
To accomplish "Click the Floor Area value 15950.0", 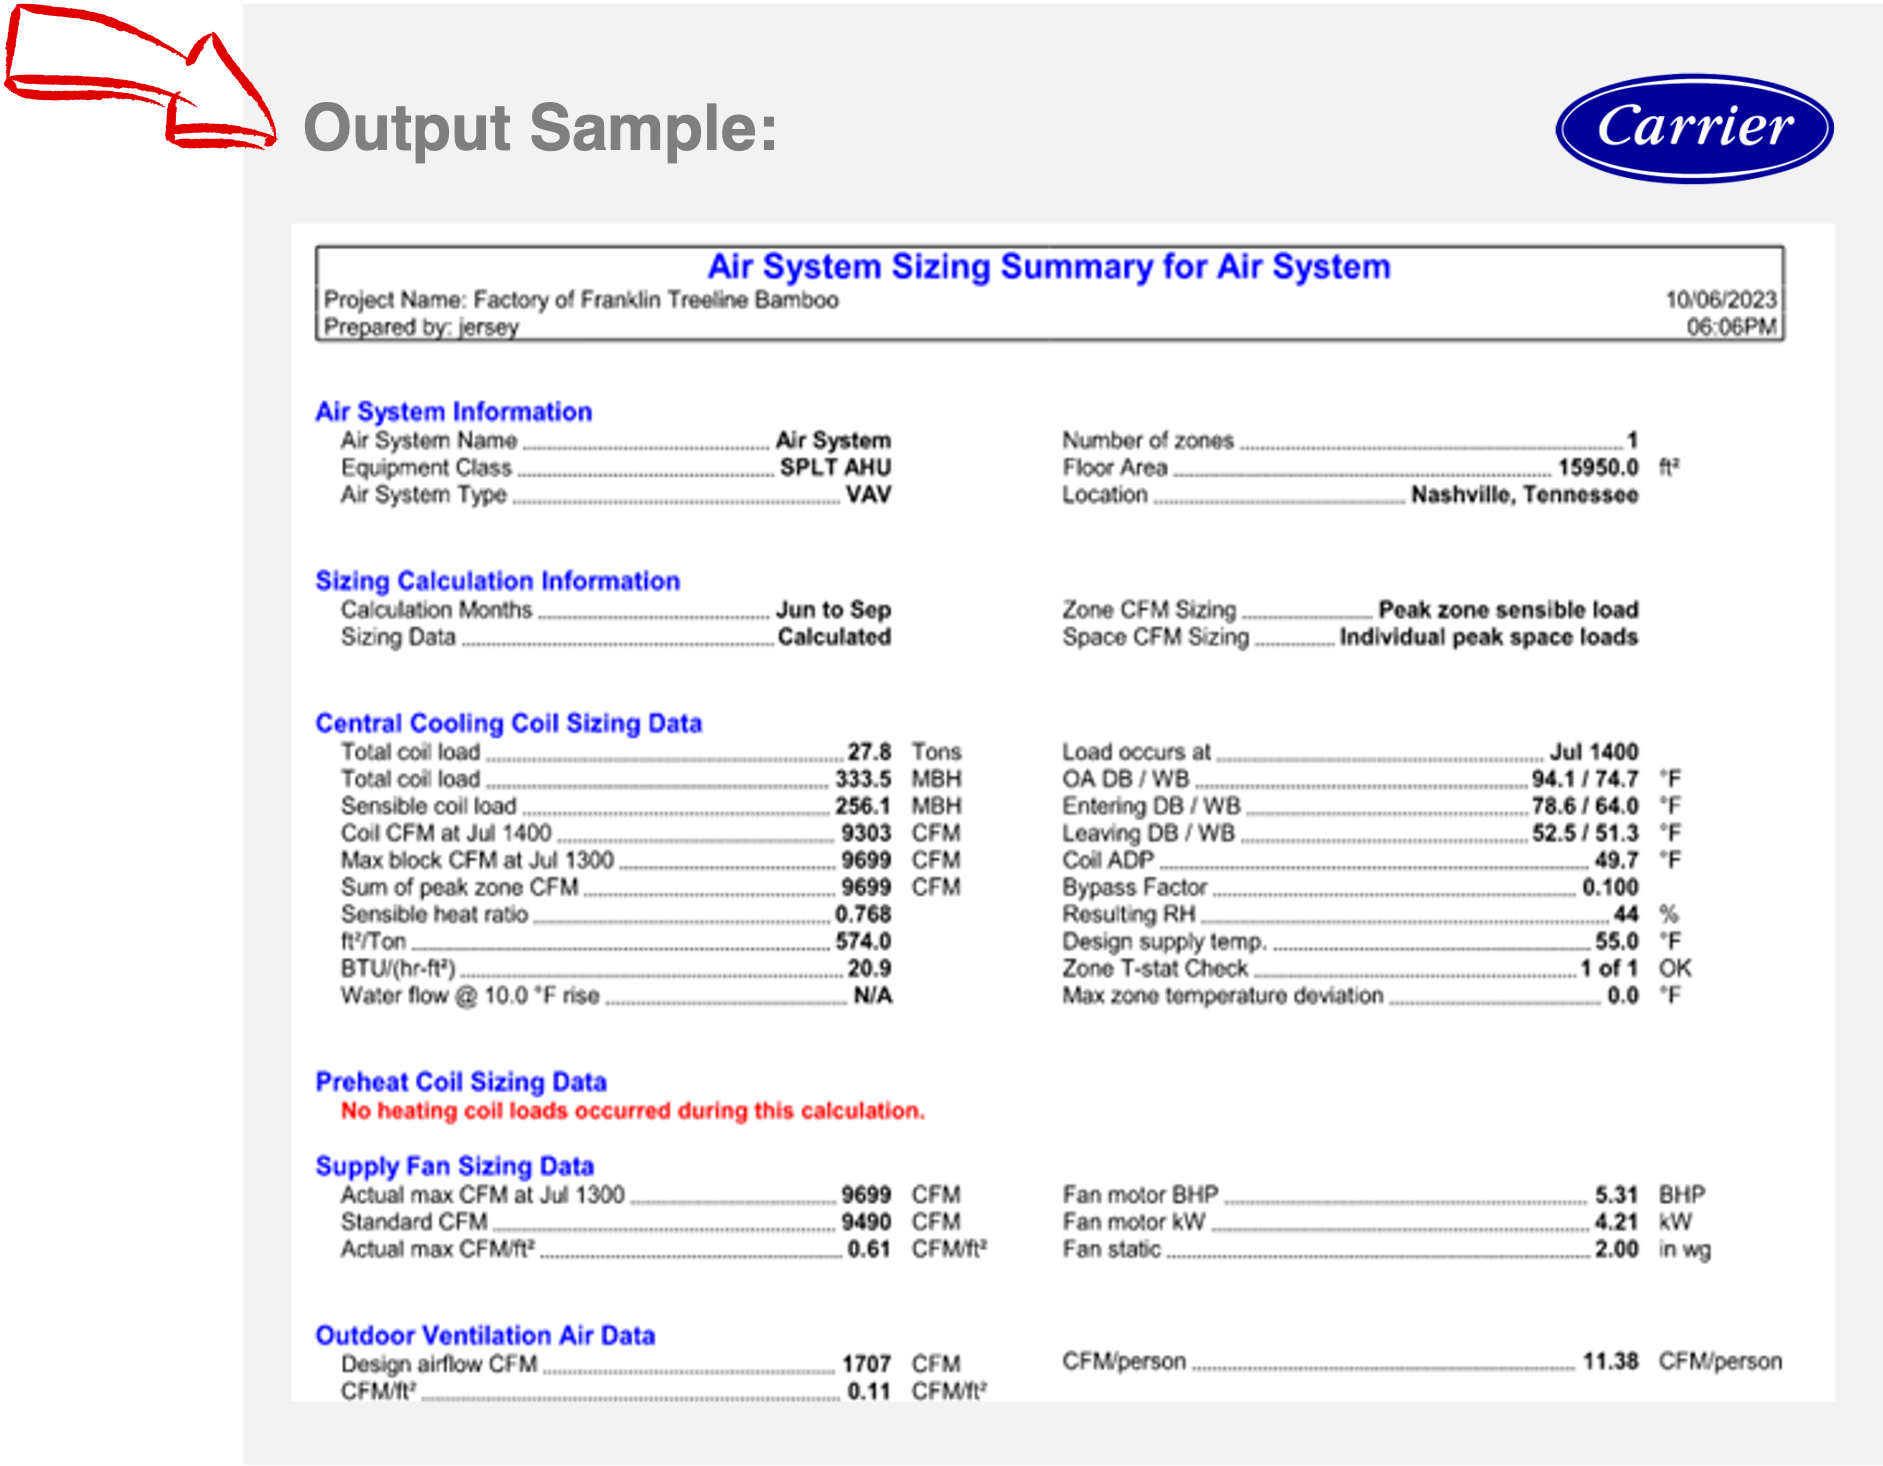I will point(1598,467).
